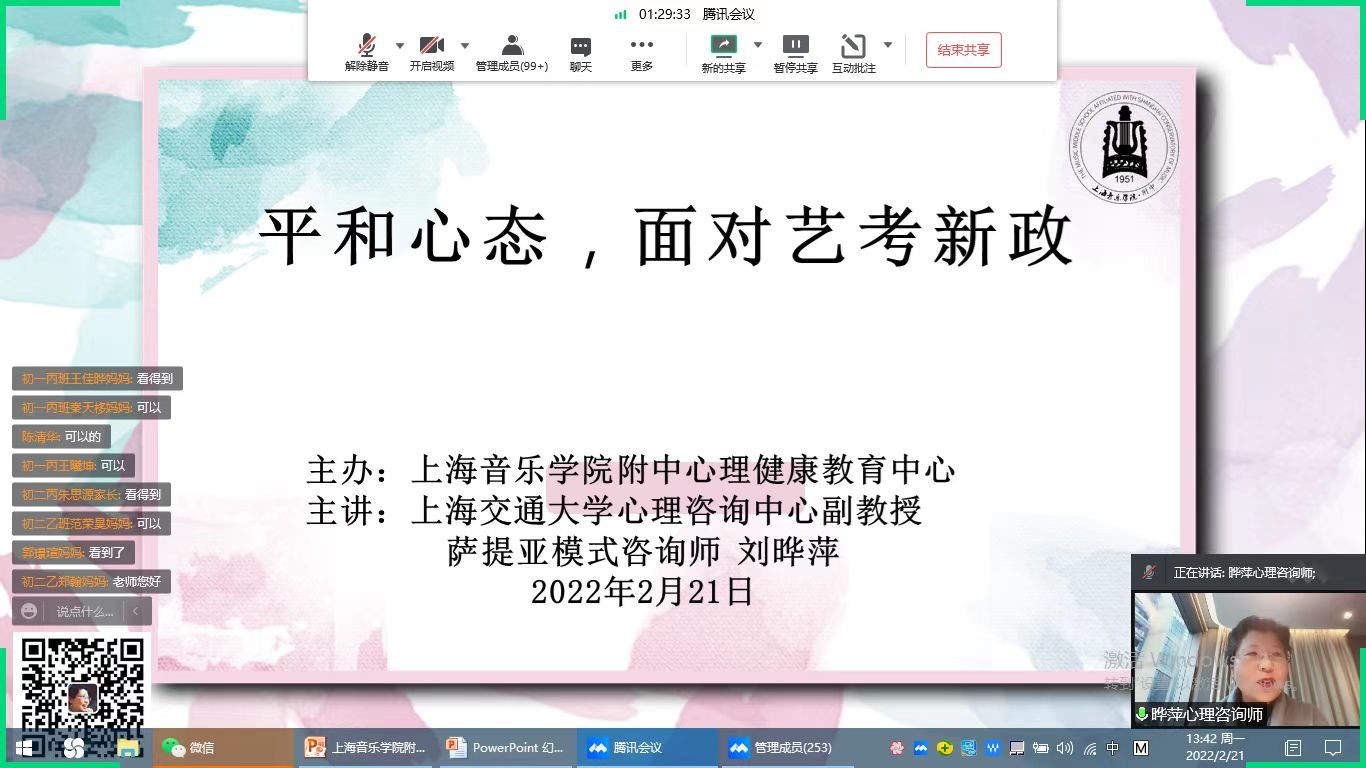The width and height of the screenshot is (1366, 768).
Task: Collapse the floating chat with the arrow
Action: pyautogui.click(x=136, y=611)
